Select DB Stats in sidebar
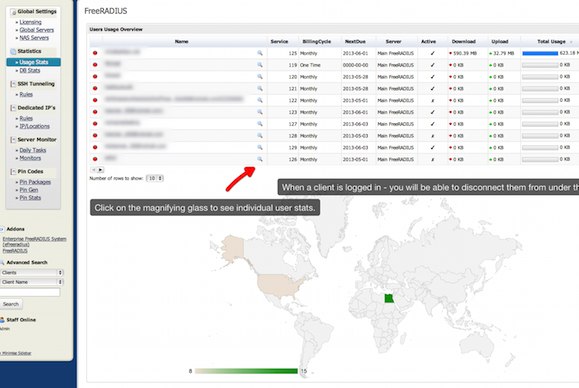Image resolution: width=579 pixels, height=388 pixels. click(30, 70)
